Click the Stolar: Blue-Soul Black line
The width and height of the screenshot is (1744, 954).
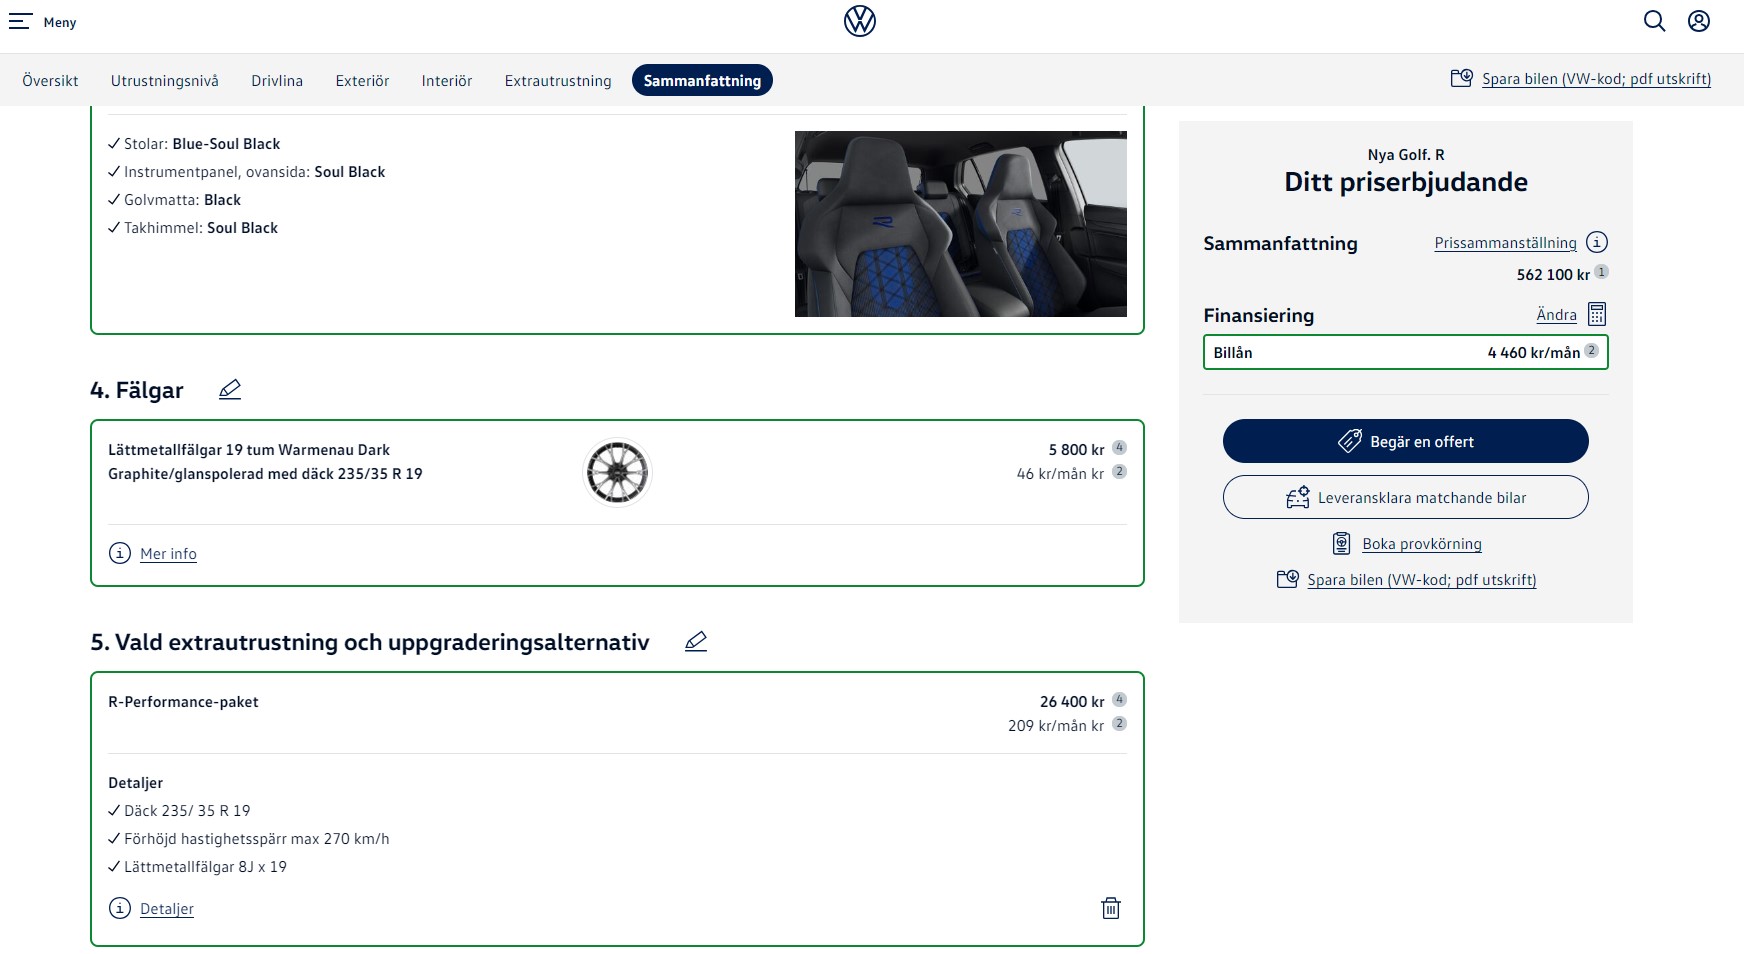[x=194, y=144]
